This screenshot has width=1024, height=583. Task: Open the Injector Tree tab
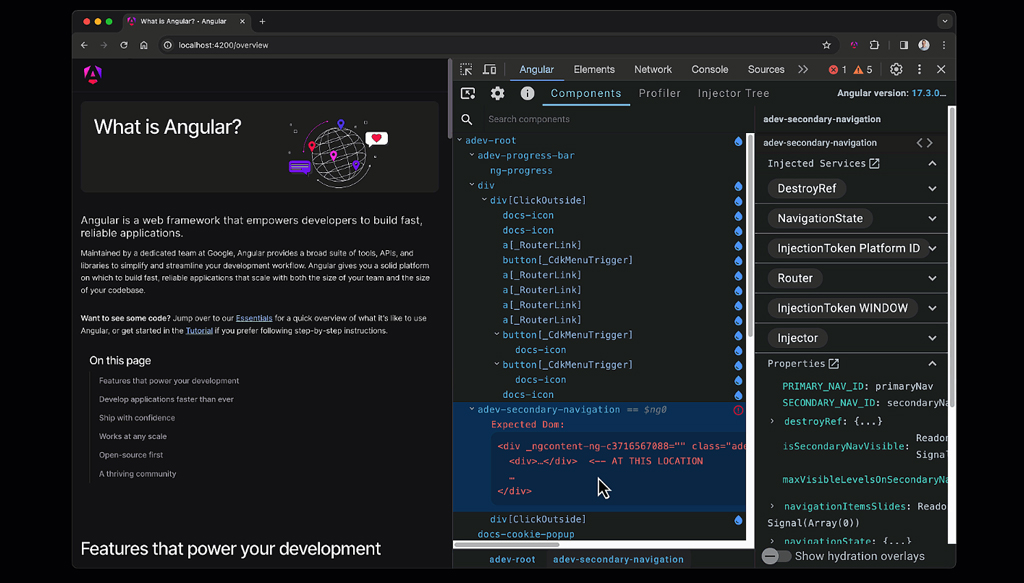click(733, 93)
